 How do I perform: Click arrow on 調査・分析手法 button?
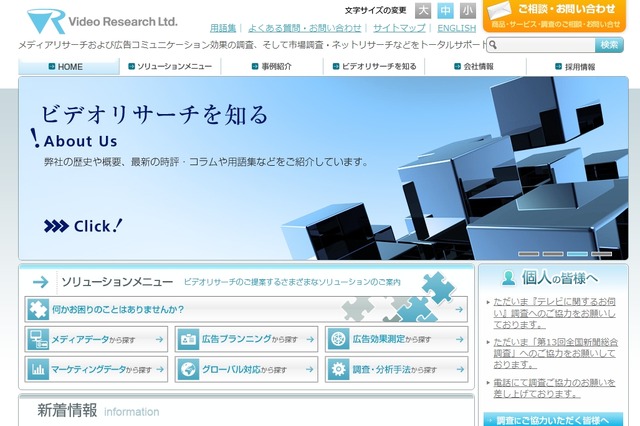click(460, 369)
